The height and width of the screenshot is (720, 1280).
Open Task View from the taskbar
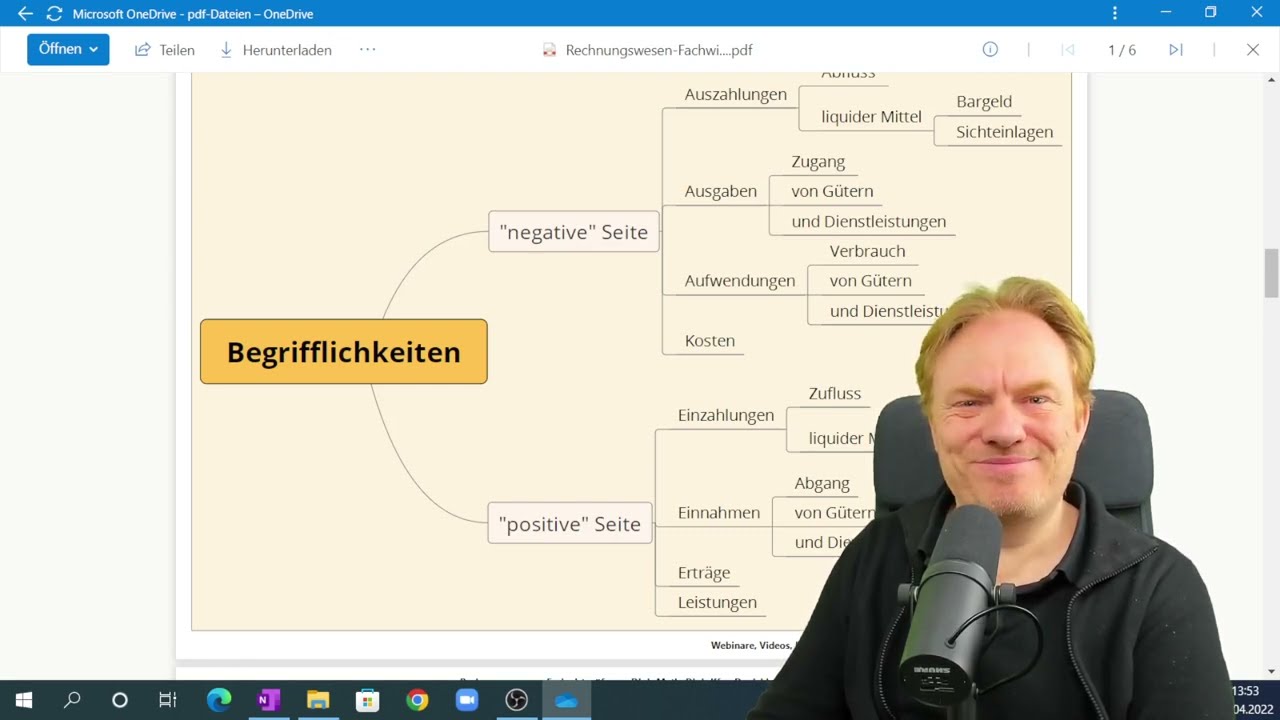(x=168, y=700)
